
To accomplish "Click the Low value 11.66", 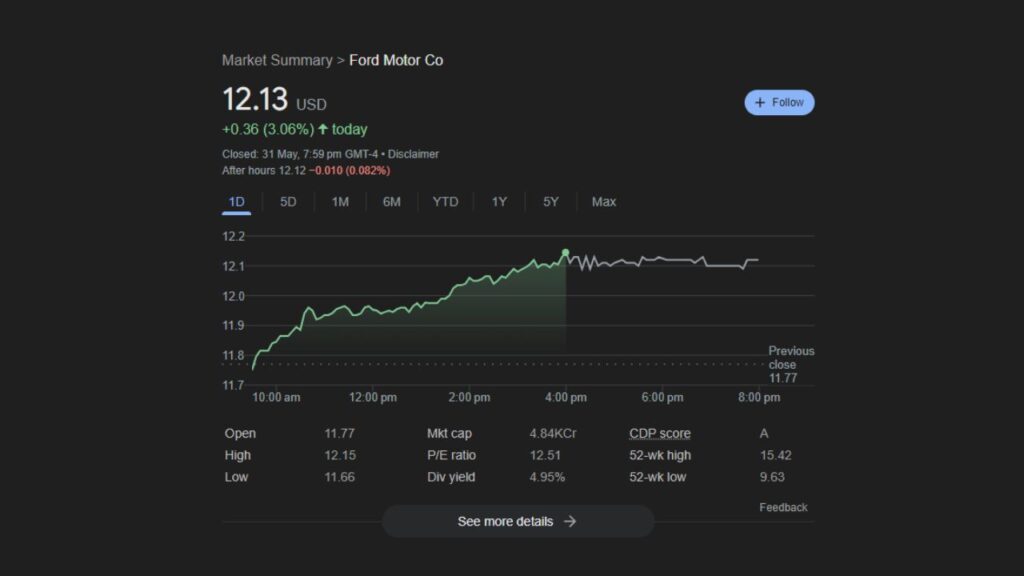I will pos(340,477).
